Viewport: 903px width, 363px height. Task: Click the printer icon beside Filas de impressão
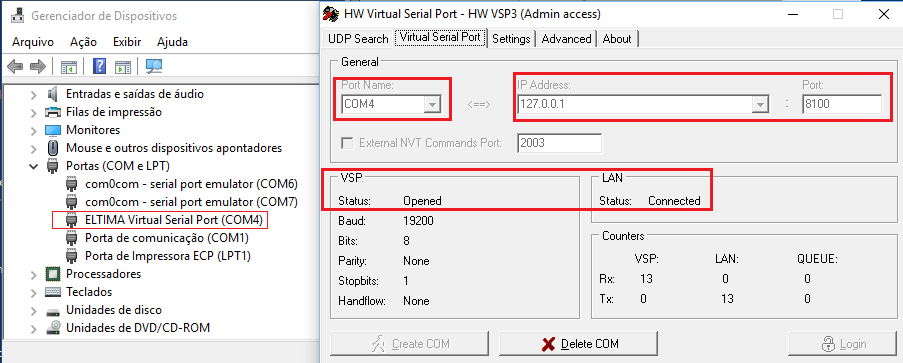click(x=52, y=112)
